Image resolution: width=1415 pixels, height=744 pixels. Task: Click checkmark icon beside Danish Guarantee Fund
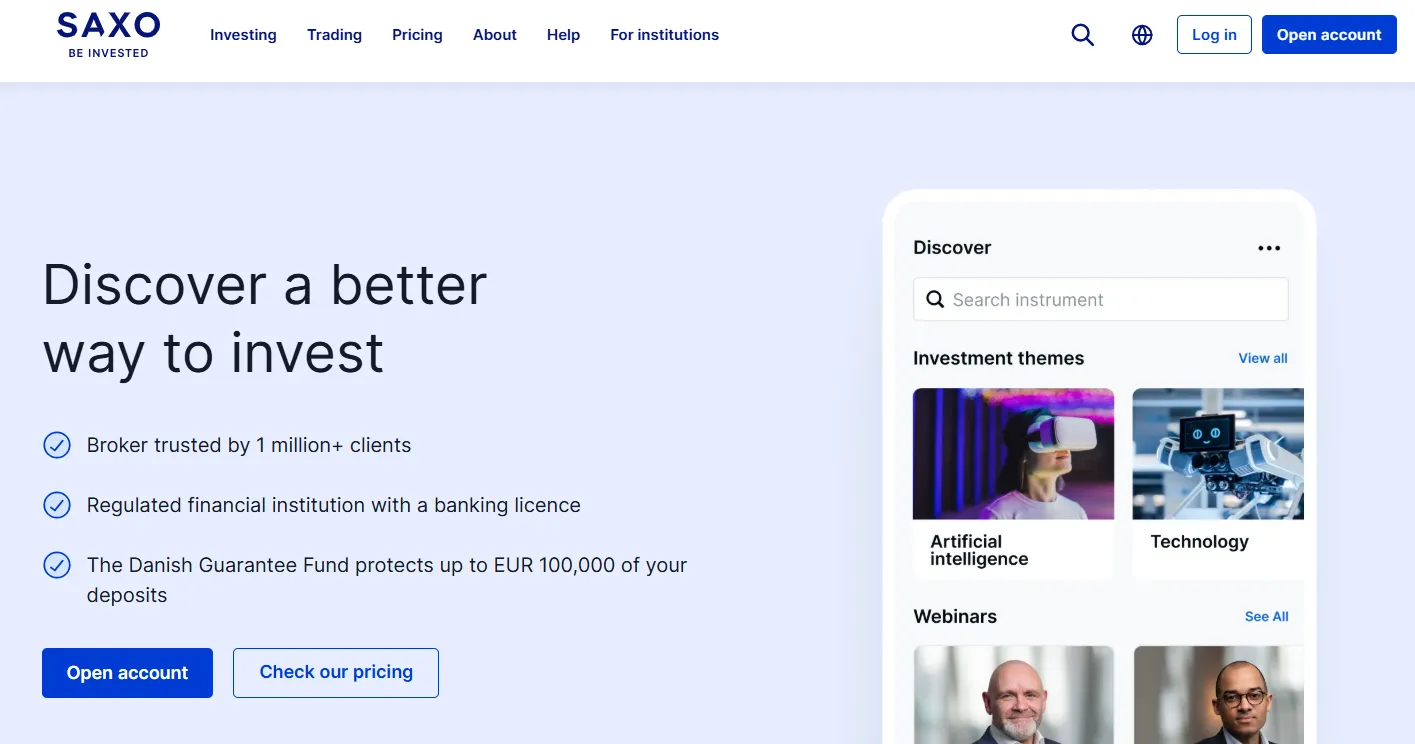(x=57, y=565)
